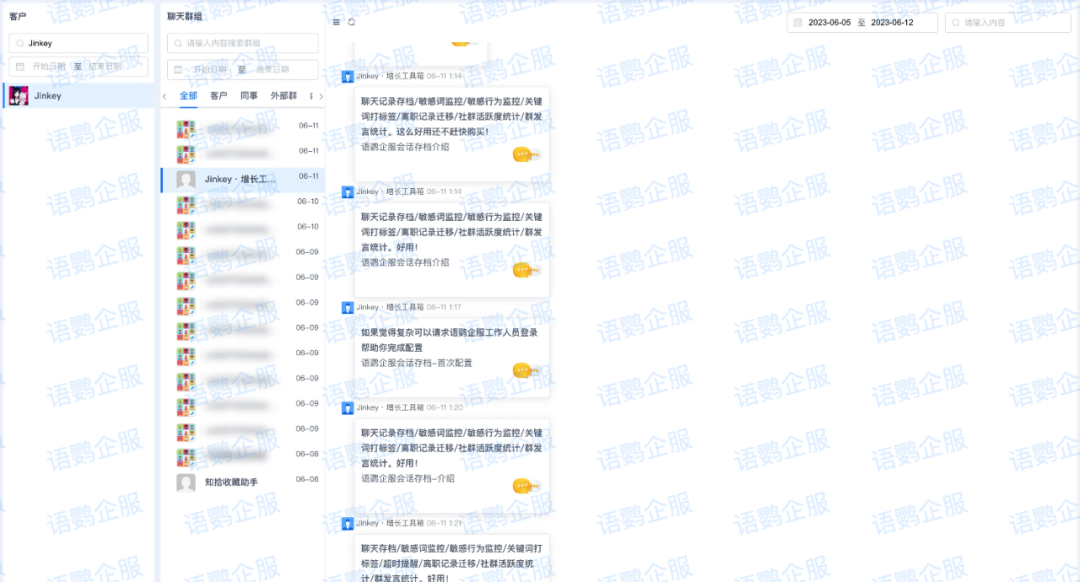Click the message content search field 请输入内容
Image resolution: width=1080 pixels, height=582 pixels.
[x=1010, y=22]
